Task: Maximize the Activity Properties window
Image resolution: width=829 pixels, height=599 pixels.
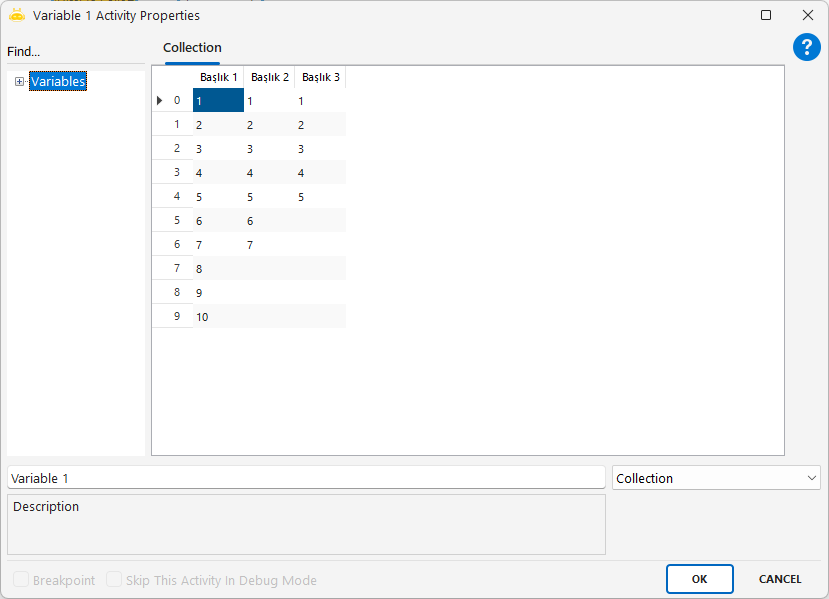Action: [x=766, y=15]
